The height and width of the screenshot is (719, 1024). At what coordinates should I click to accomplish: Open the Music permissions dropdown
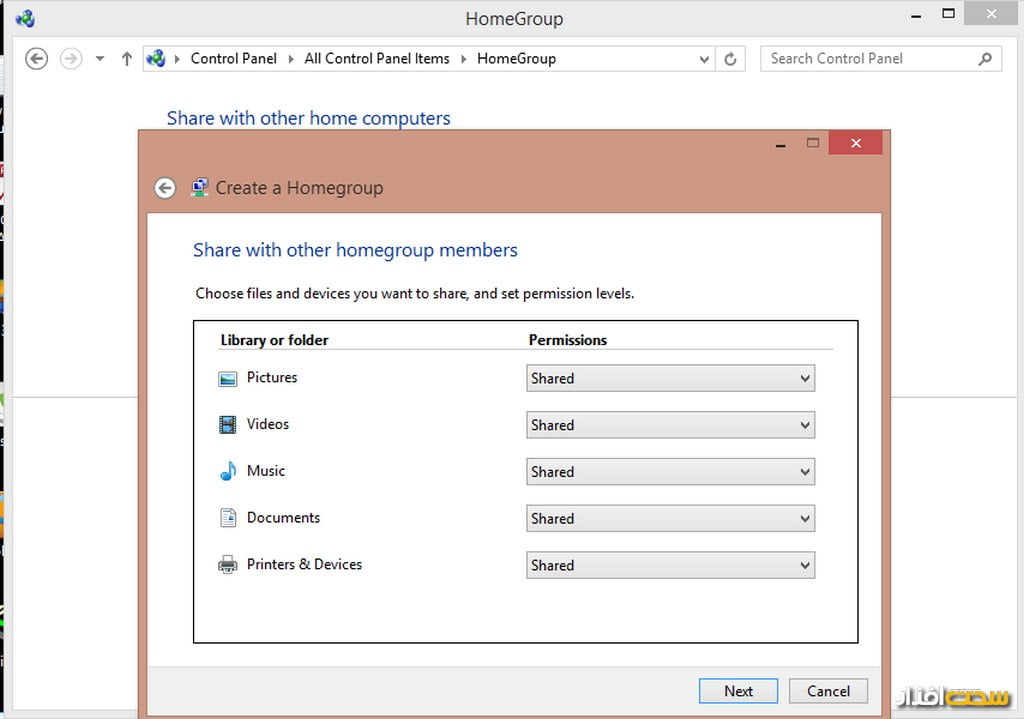click(670, 472)
